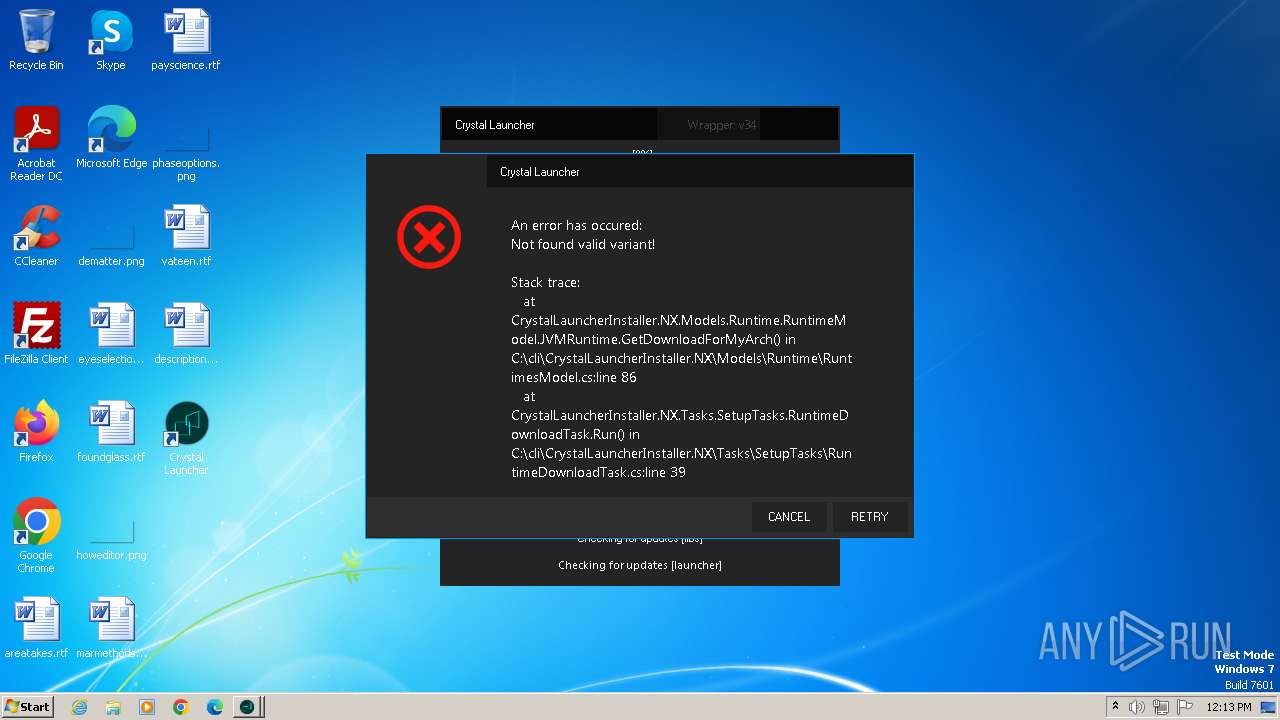This screenshot has width=1280, height=720.
Task: Click the 'Wrapper: v34' label
Action: [x=722, y=125]
